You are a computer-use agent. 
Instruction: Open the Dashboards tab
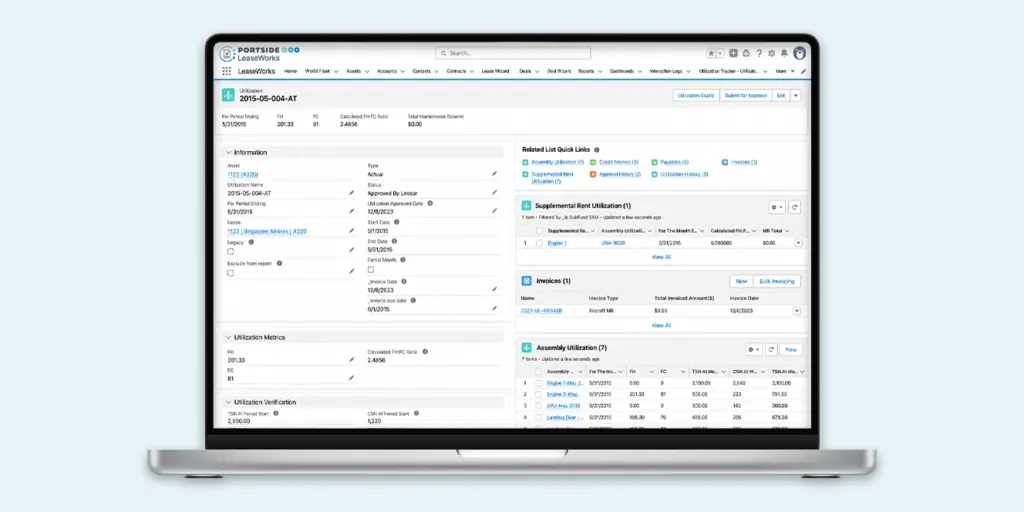pos(622,71)
